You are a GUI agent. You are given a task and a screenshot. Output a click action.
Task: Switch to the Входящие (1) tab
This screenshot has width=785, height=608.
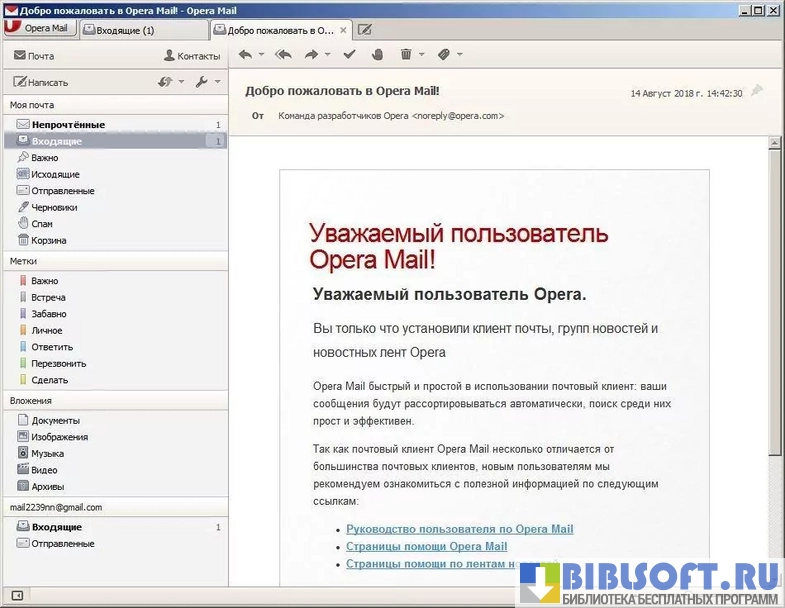point(118,30)
